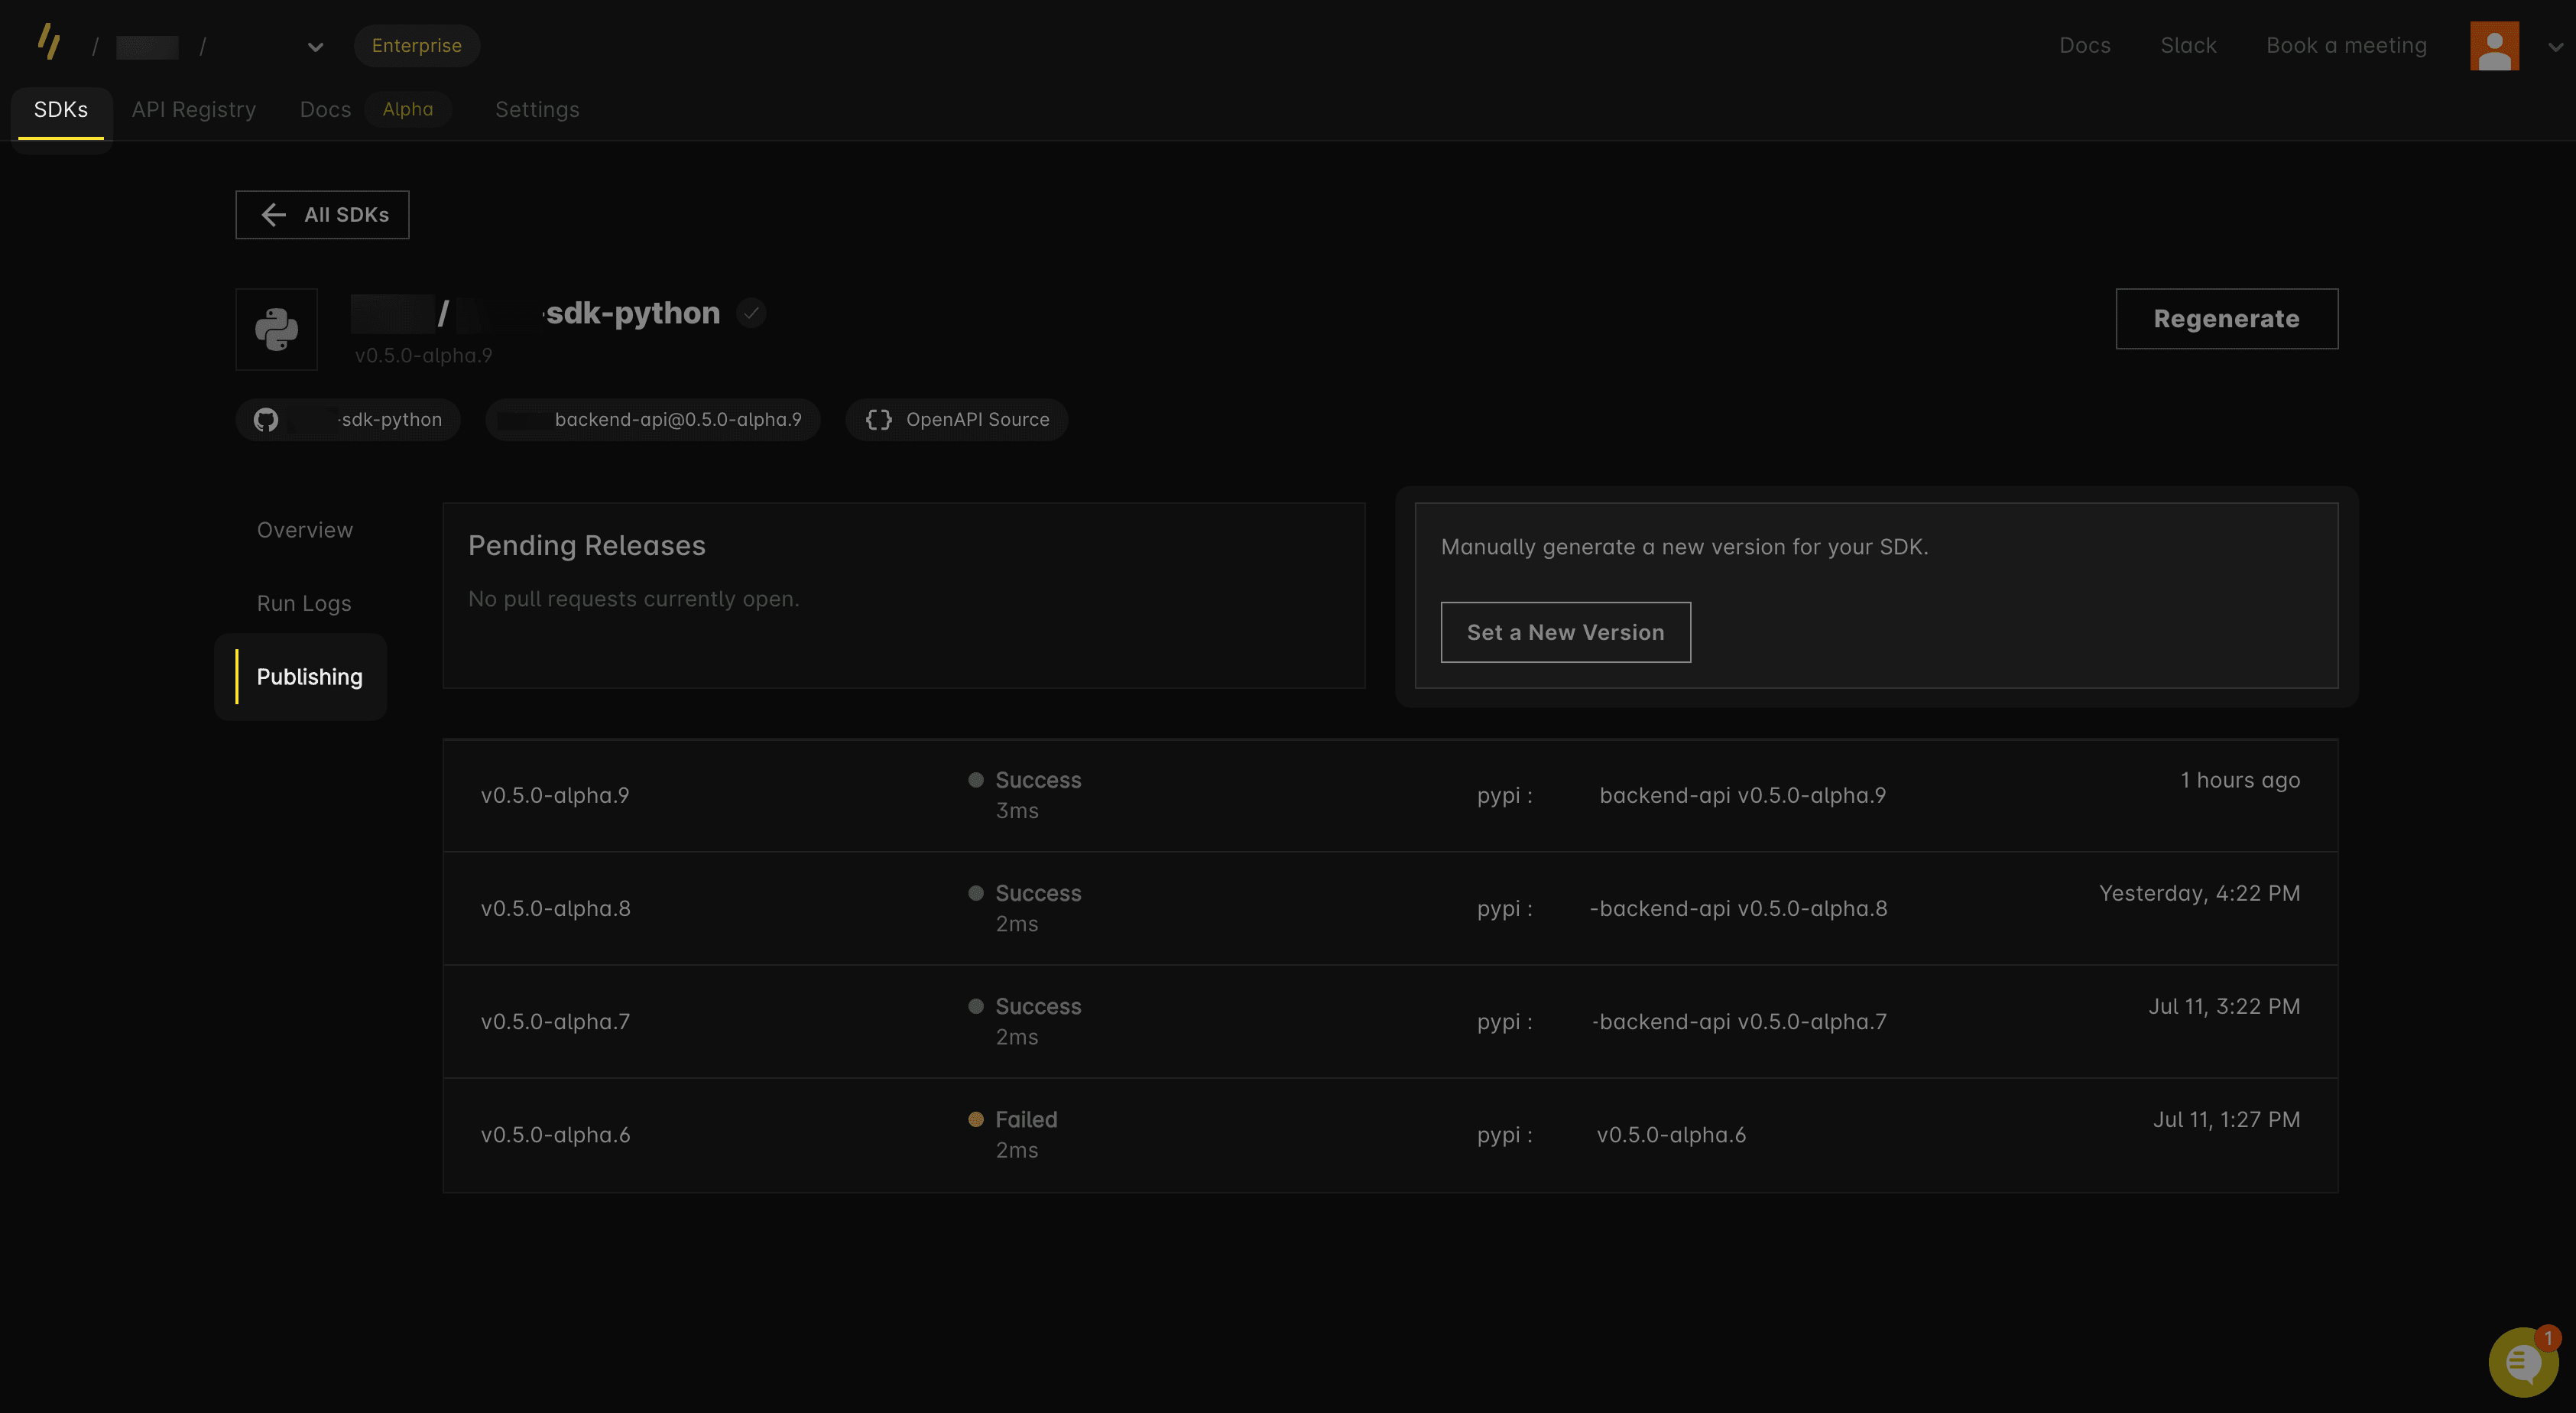Open the Docs Alpha tab
Viewport: 2576px width, 1413px height.
pyautogui.click(x=375, y=109)
